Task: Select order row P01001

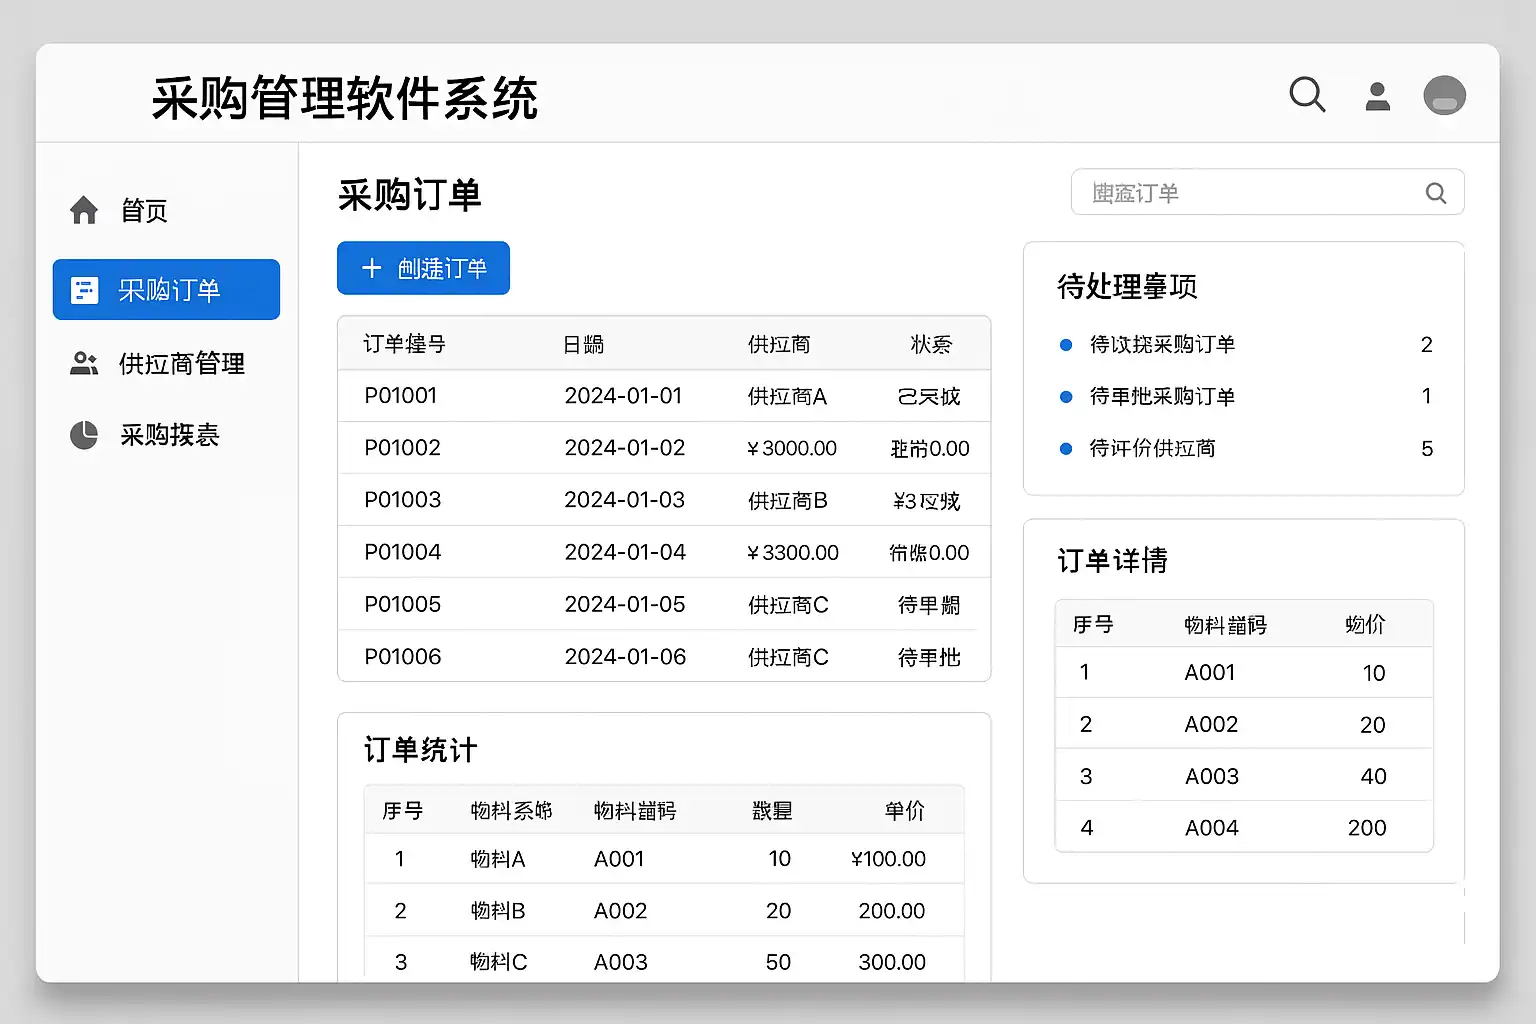Action: [x=401, y=396]
